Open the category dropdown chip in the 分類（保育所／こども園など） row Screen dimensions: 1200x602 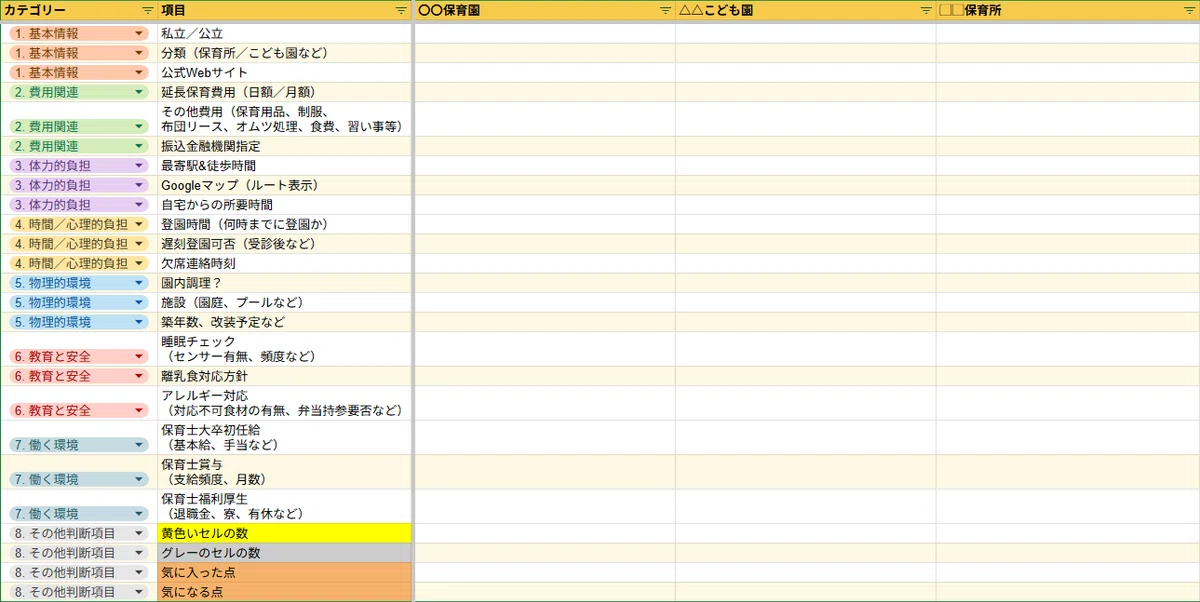[79, 53]
